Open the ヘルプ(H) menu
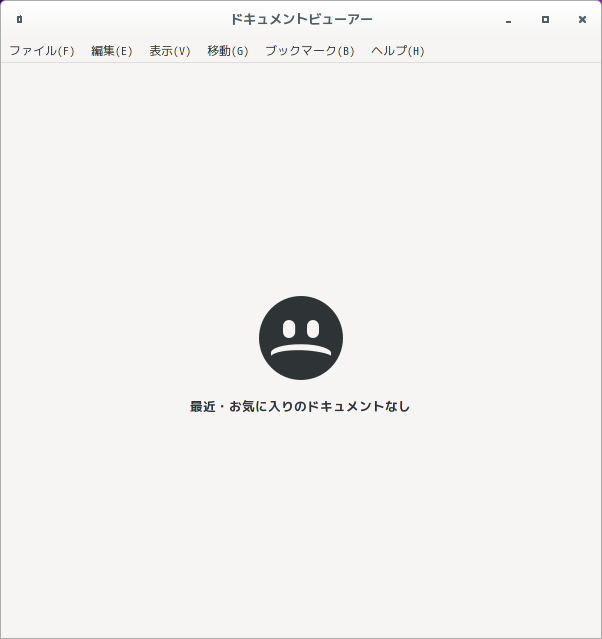Screen dimensions: 602x639 tap(397, 51)
